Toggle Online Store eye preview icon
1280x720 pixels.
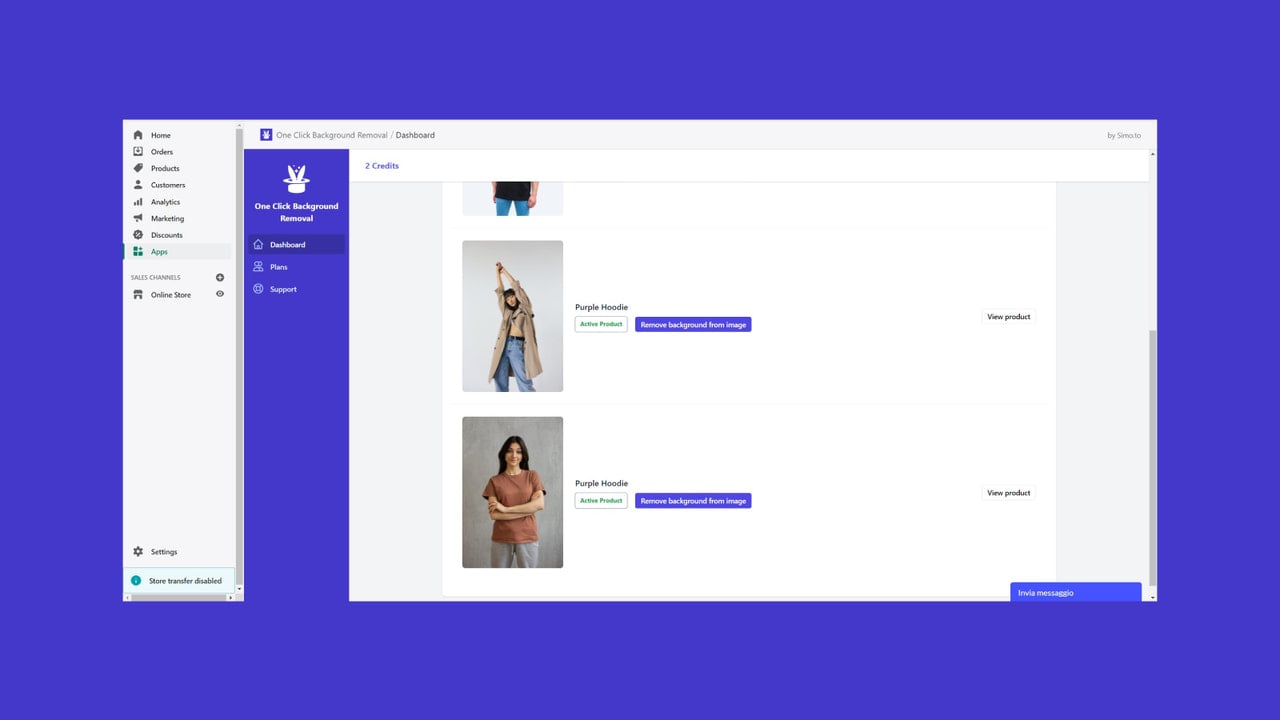220,295
